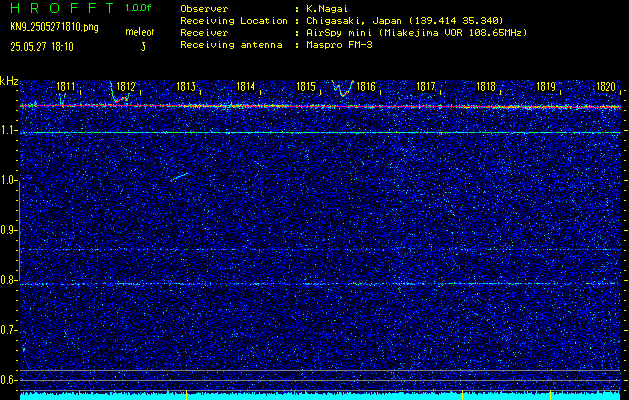The width and height of the screenshot is (629, 400).
Task: Click the 1.0 kHz axis label
Action: click(x=8, y=181)
